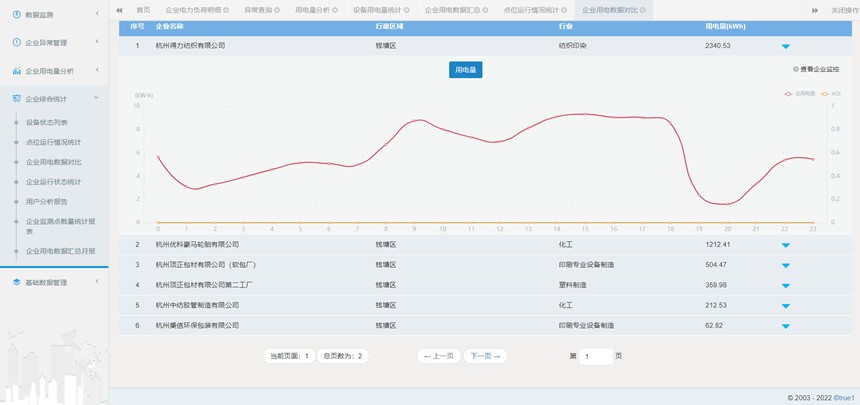This screenshot has width=860, height=405.
Task: Click the 基础数据管理 layers icon
Action: (x=16, y=283)
